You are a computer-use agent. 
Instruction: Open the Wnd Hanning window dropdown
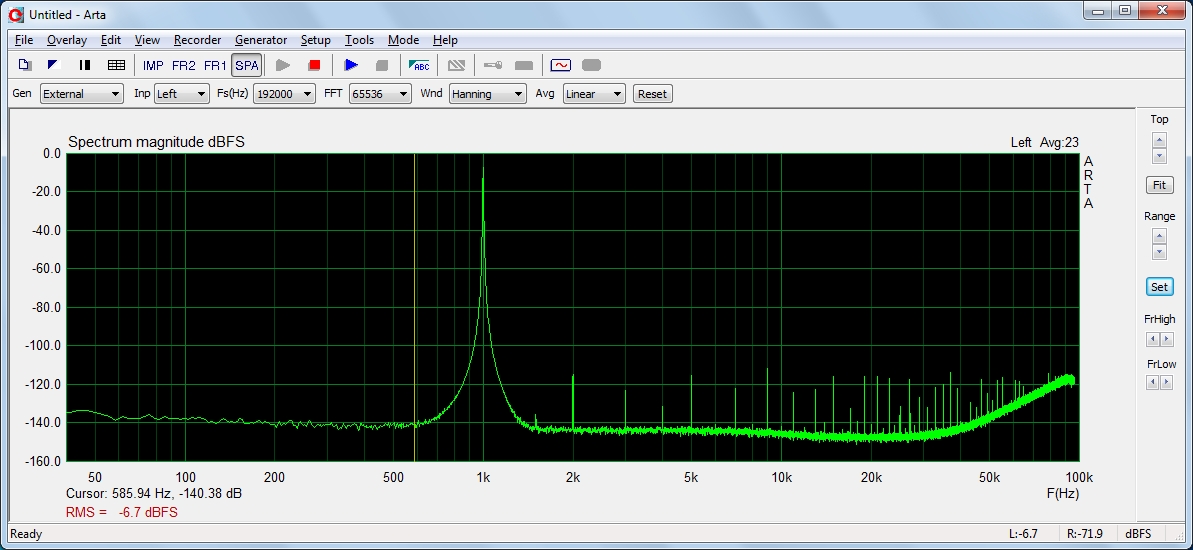tap(487, 94)
